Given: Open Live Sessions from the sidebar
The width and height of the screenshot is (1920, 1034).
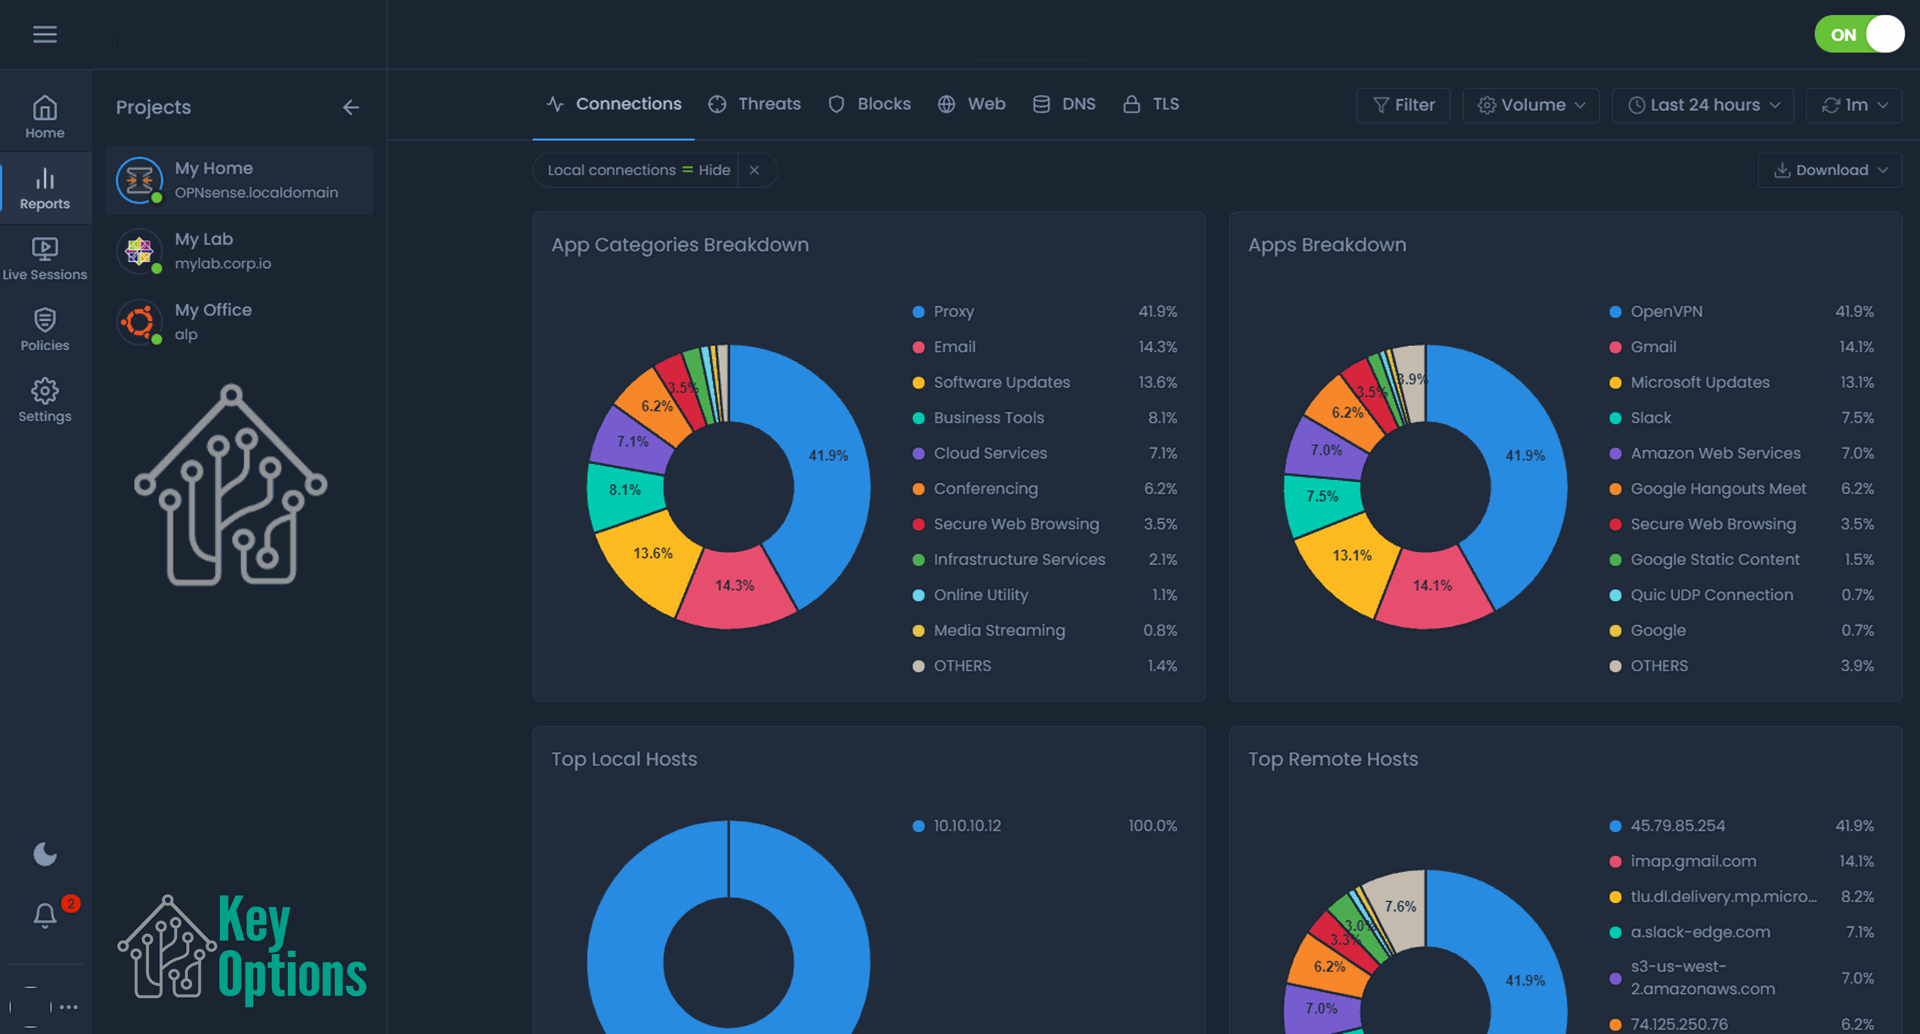Looking at the screenshot, I should click(45, 257).
